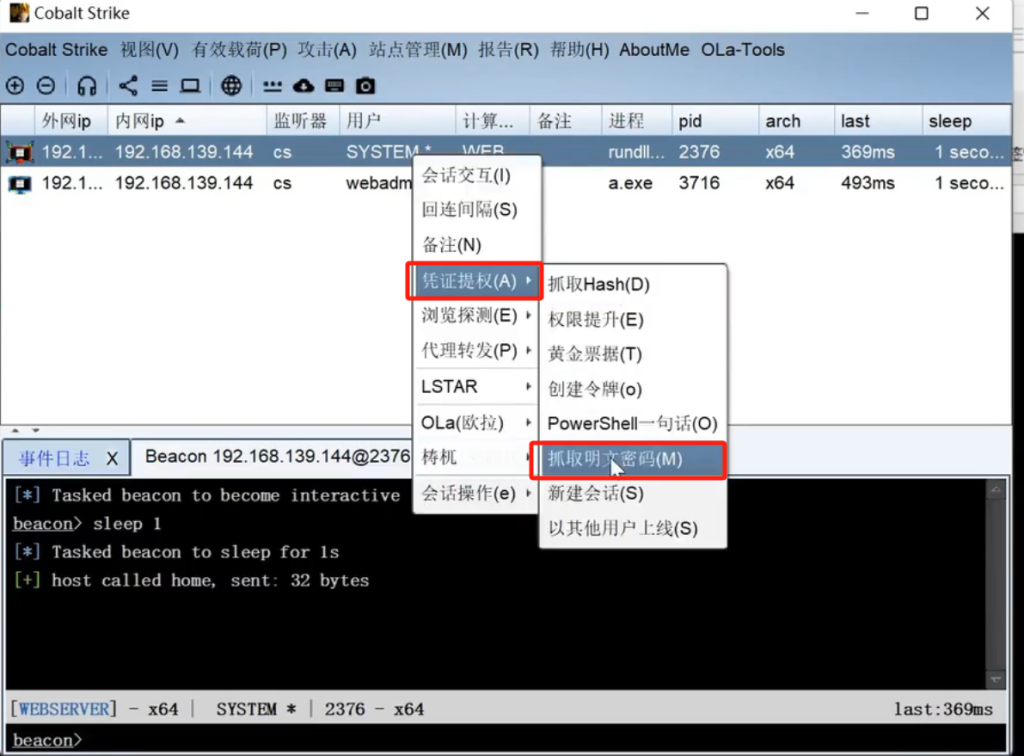The width and height of the screenshot is (1024, 756).
Task: Choose 回连间隔(S) from context menu
Action: click(x=476, y=210)
